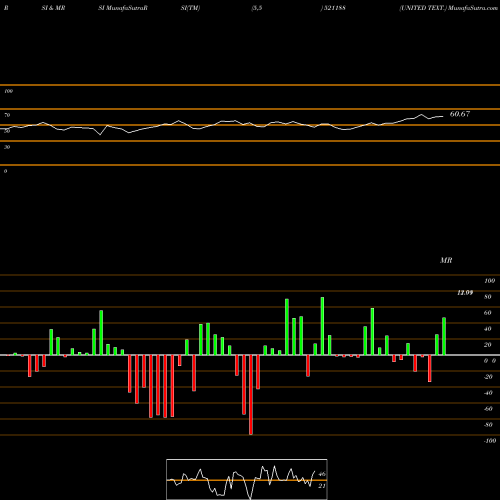Screen dimensions: 500x500
Task: Click the 521188 stock code text
Action: pyautogui.click(x=334, y=8)
